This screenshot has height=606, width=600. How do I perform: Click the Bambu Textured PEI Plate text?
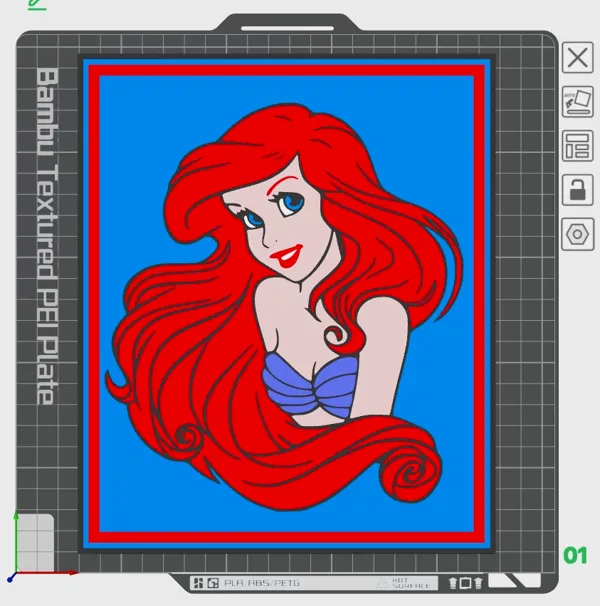coord(48,236)
